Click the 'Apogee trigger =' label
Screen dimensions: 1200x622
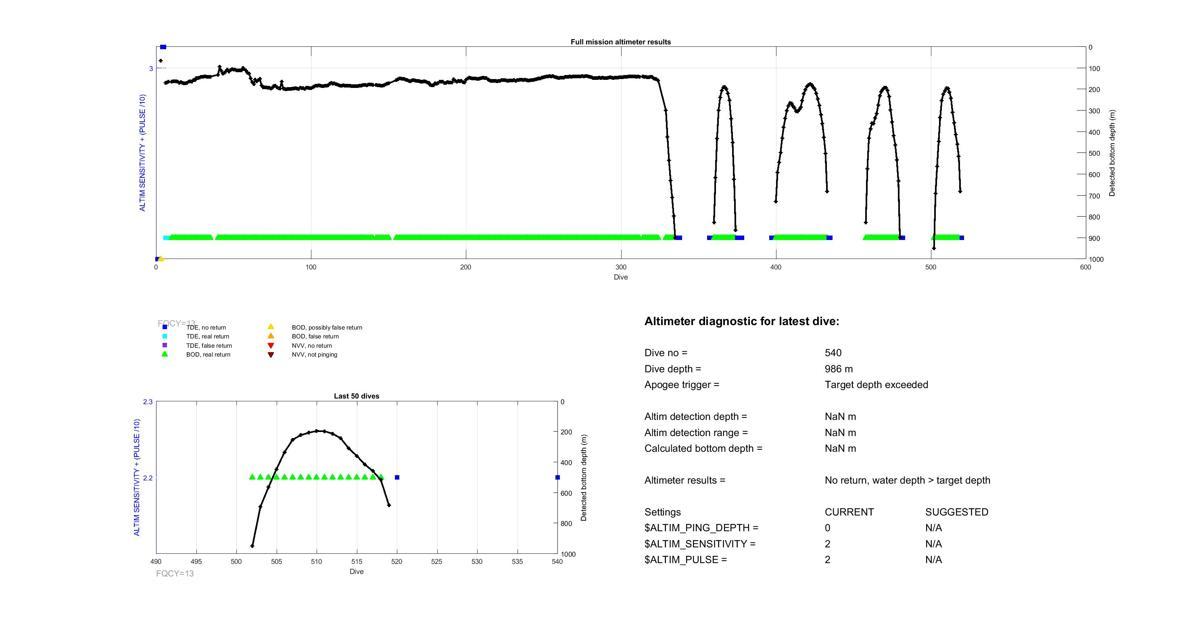[682, 385]
